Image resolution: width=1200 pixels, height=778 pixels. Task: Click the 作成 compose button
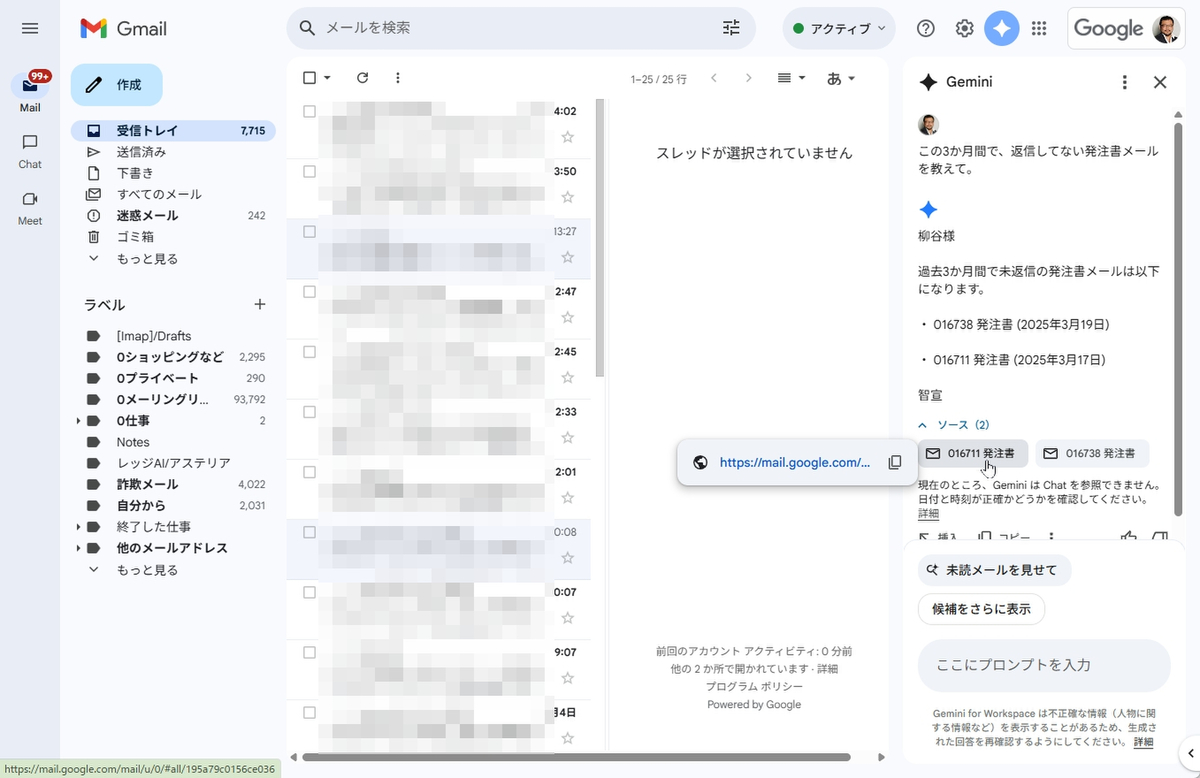116,85
